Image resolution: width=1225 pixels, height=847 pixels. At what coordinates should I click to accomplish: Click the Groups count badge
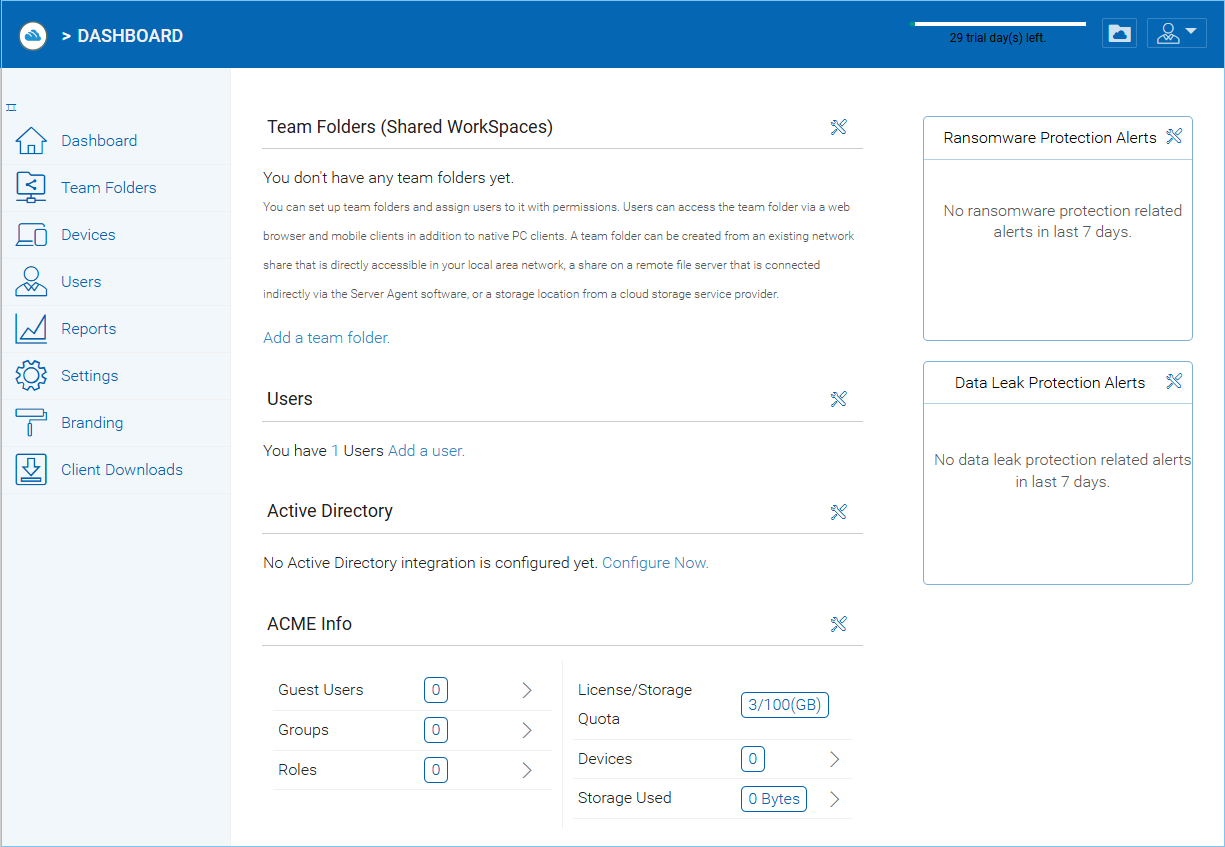click(x=435, y=730)
